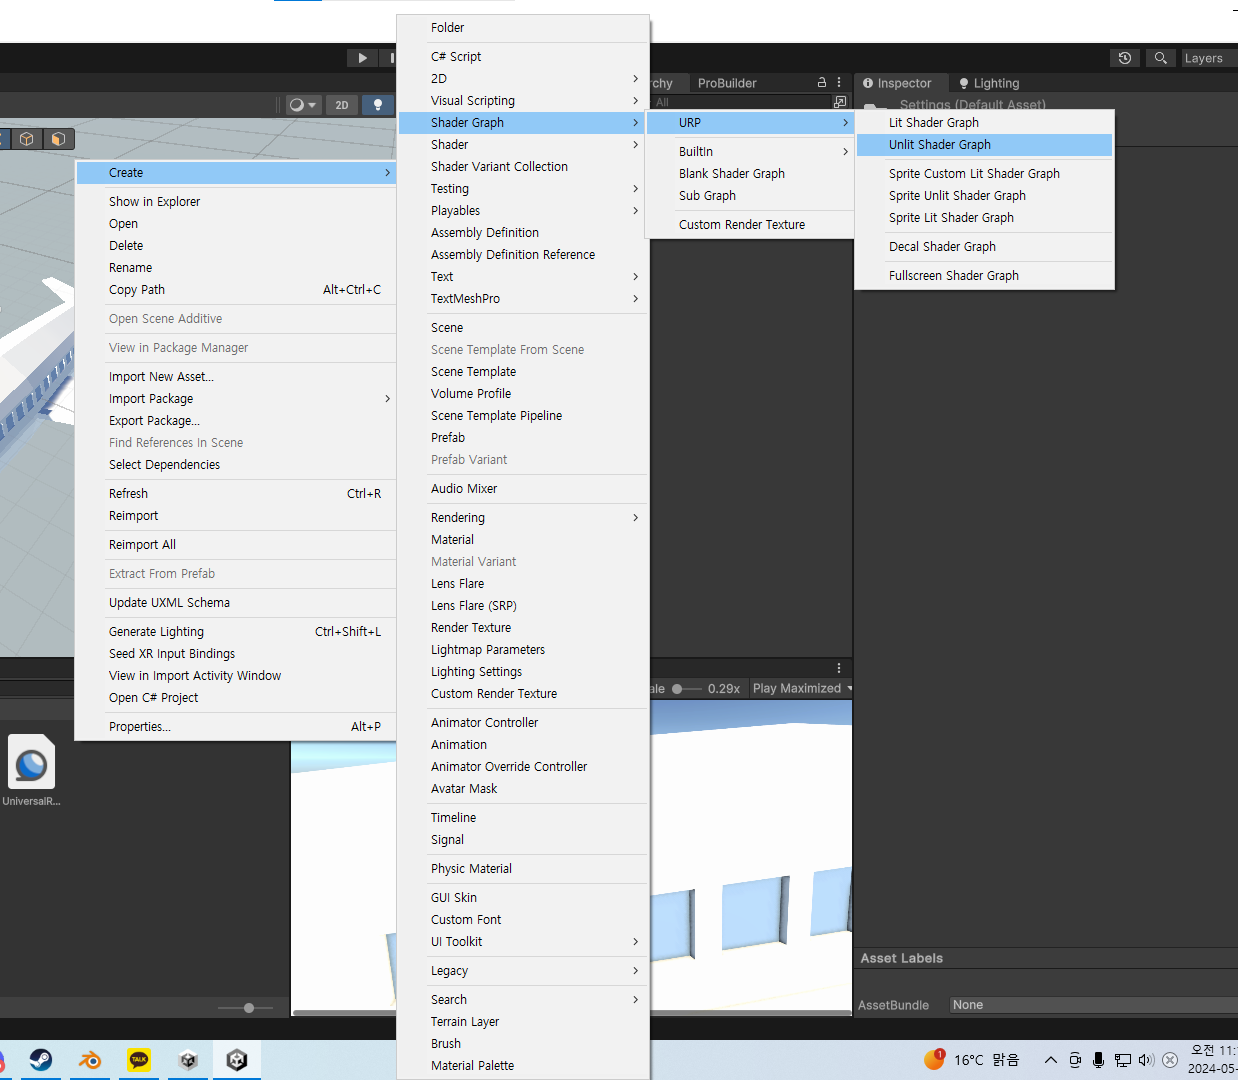Create a new Scene asset

[523, 328]
